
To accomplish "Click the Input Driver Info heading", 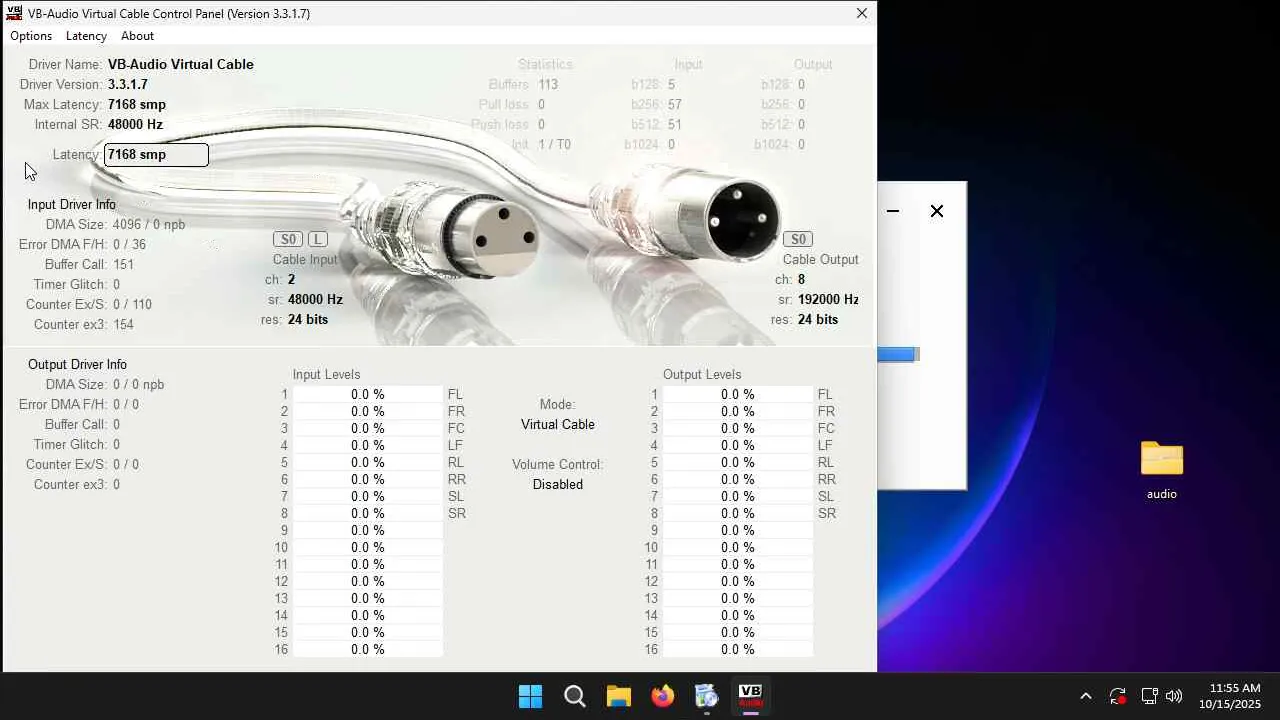I will click(72, 204).
